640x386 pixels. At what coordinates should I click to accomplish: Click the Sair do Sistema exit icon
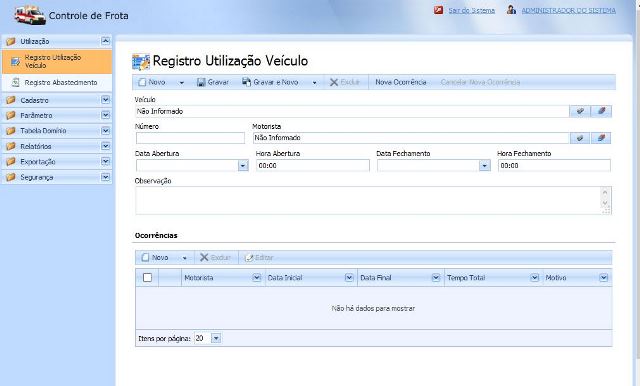(438, 10)
